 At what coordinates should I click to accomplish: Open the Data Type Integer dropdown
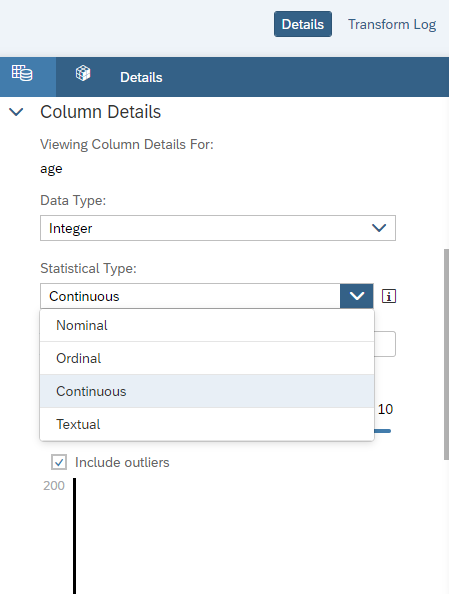click(218, 228)
